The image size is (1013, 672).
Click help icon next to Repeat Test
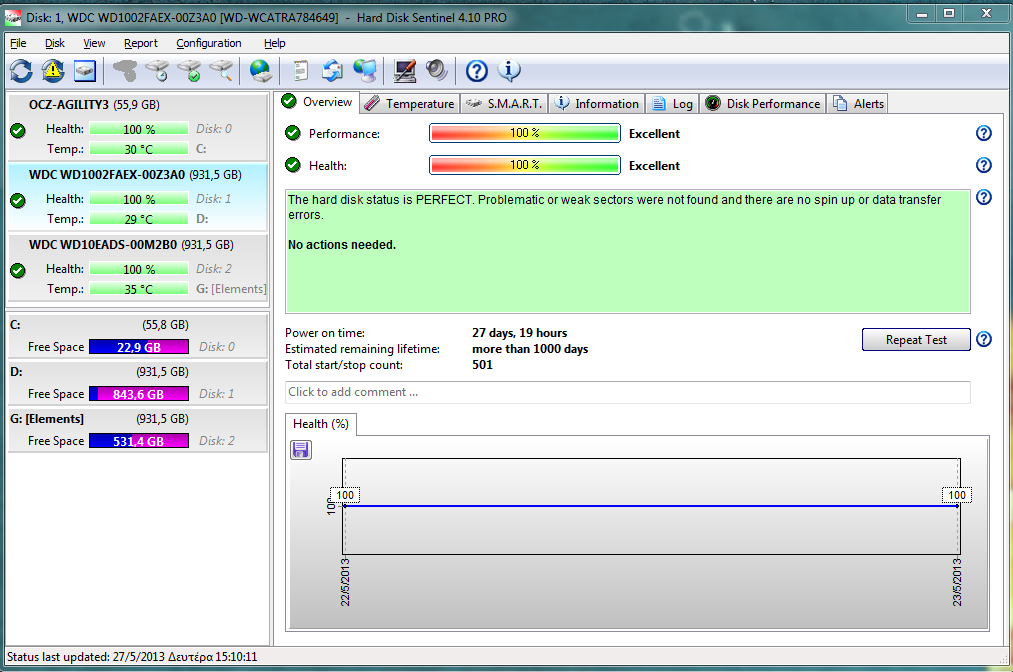point(983,339)
